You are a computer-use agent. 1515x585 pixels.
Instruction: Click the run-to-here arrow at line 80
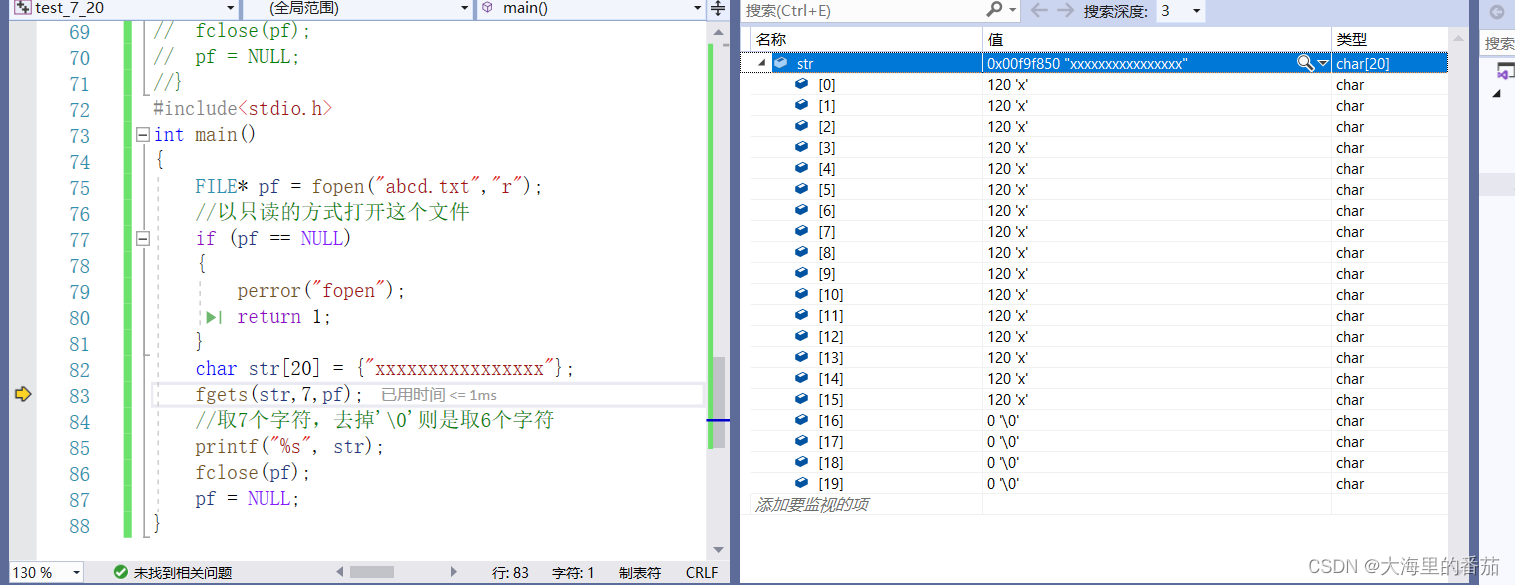(x=213, y=317)
